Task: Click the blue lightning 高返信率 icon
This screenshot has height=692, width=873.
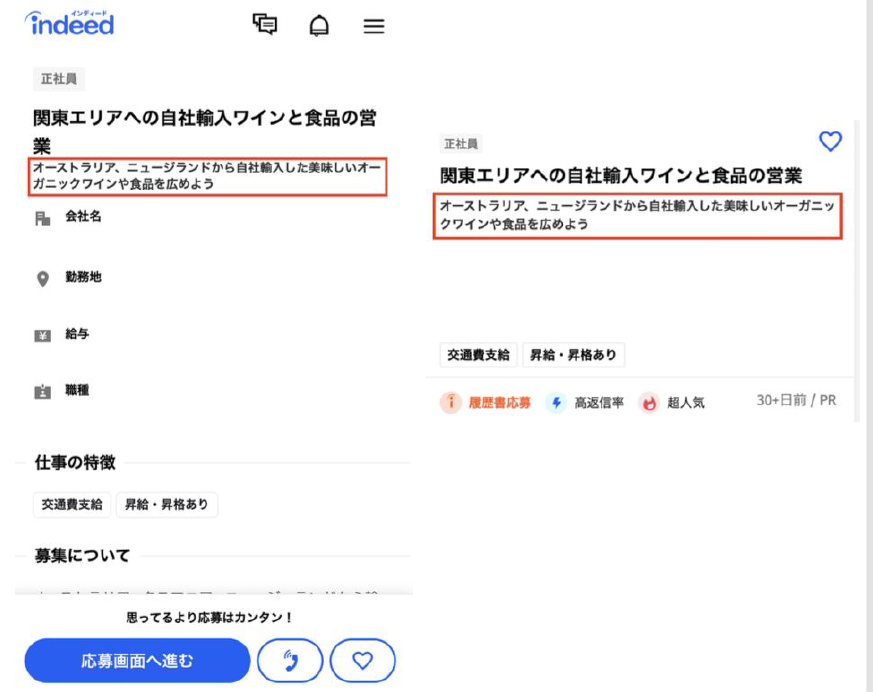Action: coord(556,402)
